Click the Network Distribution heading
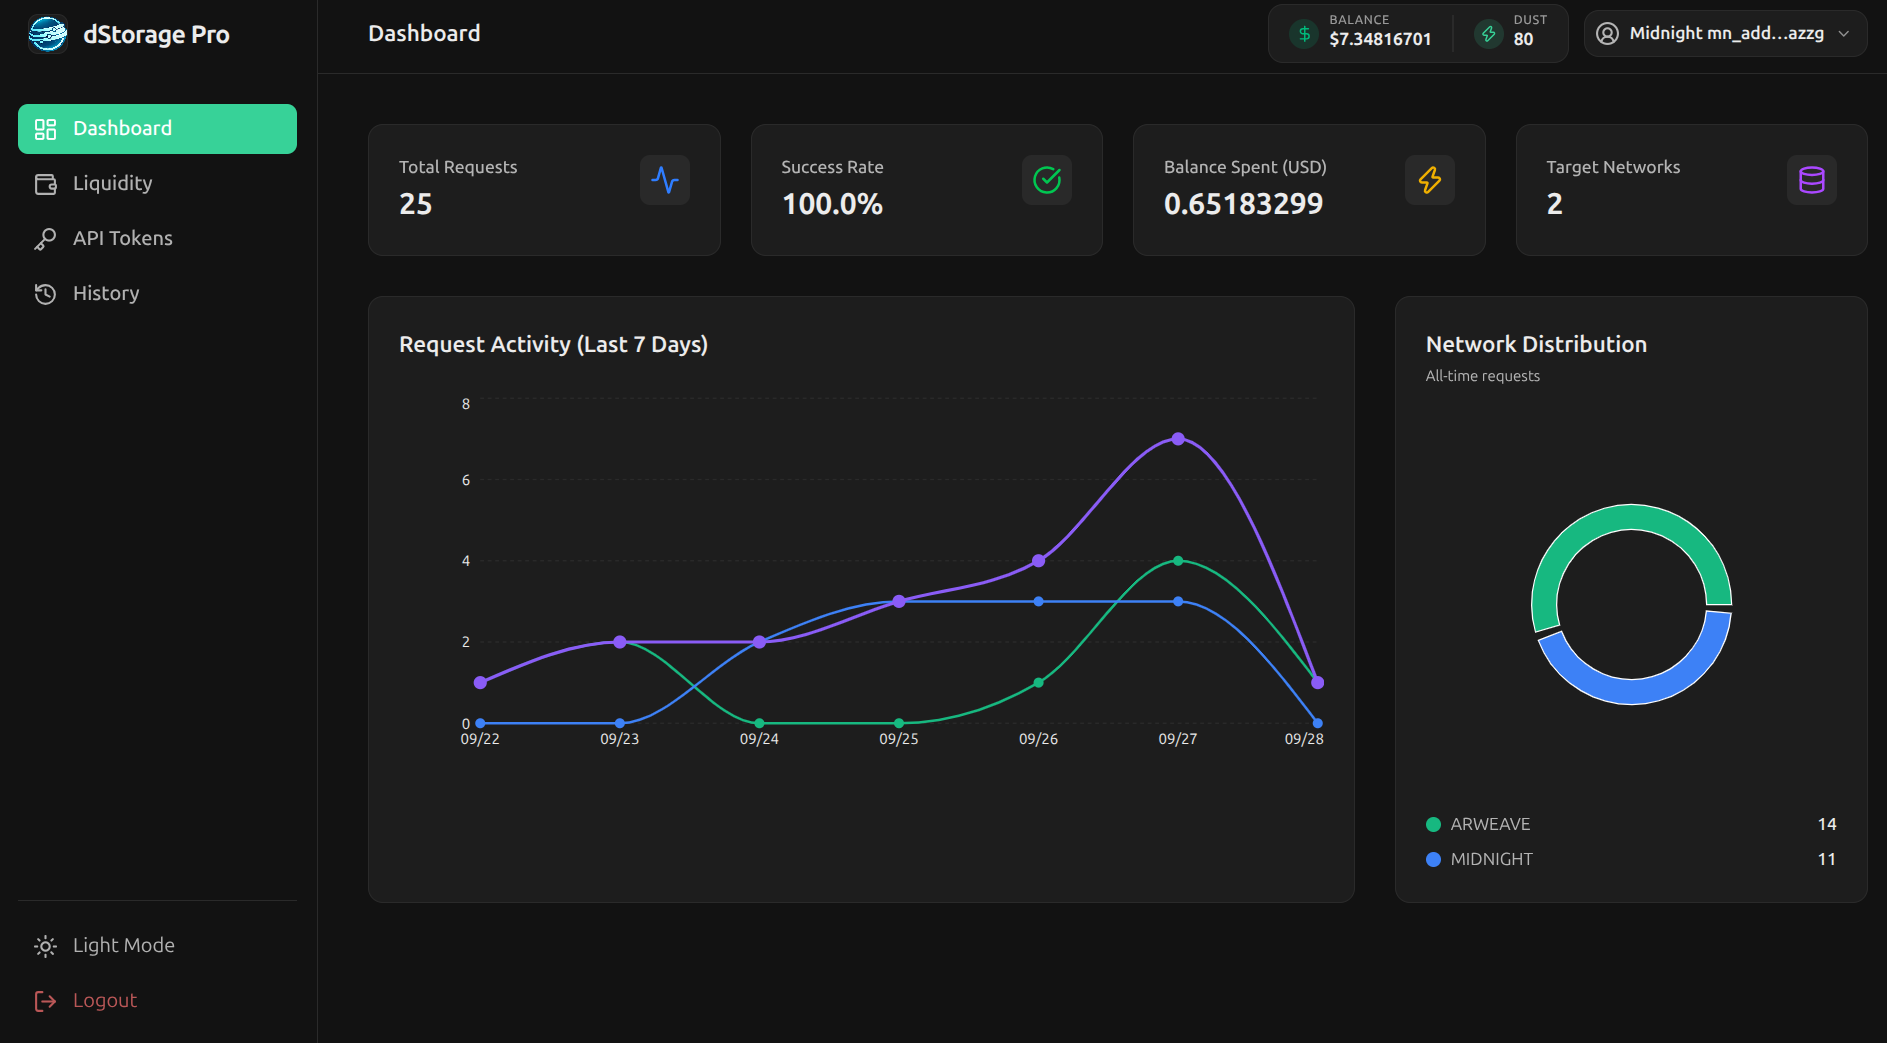1887x1043 pixels. [x=1536, y=345]
